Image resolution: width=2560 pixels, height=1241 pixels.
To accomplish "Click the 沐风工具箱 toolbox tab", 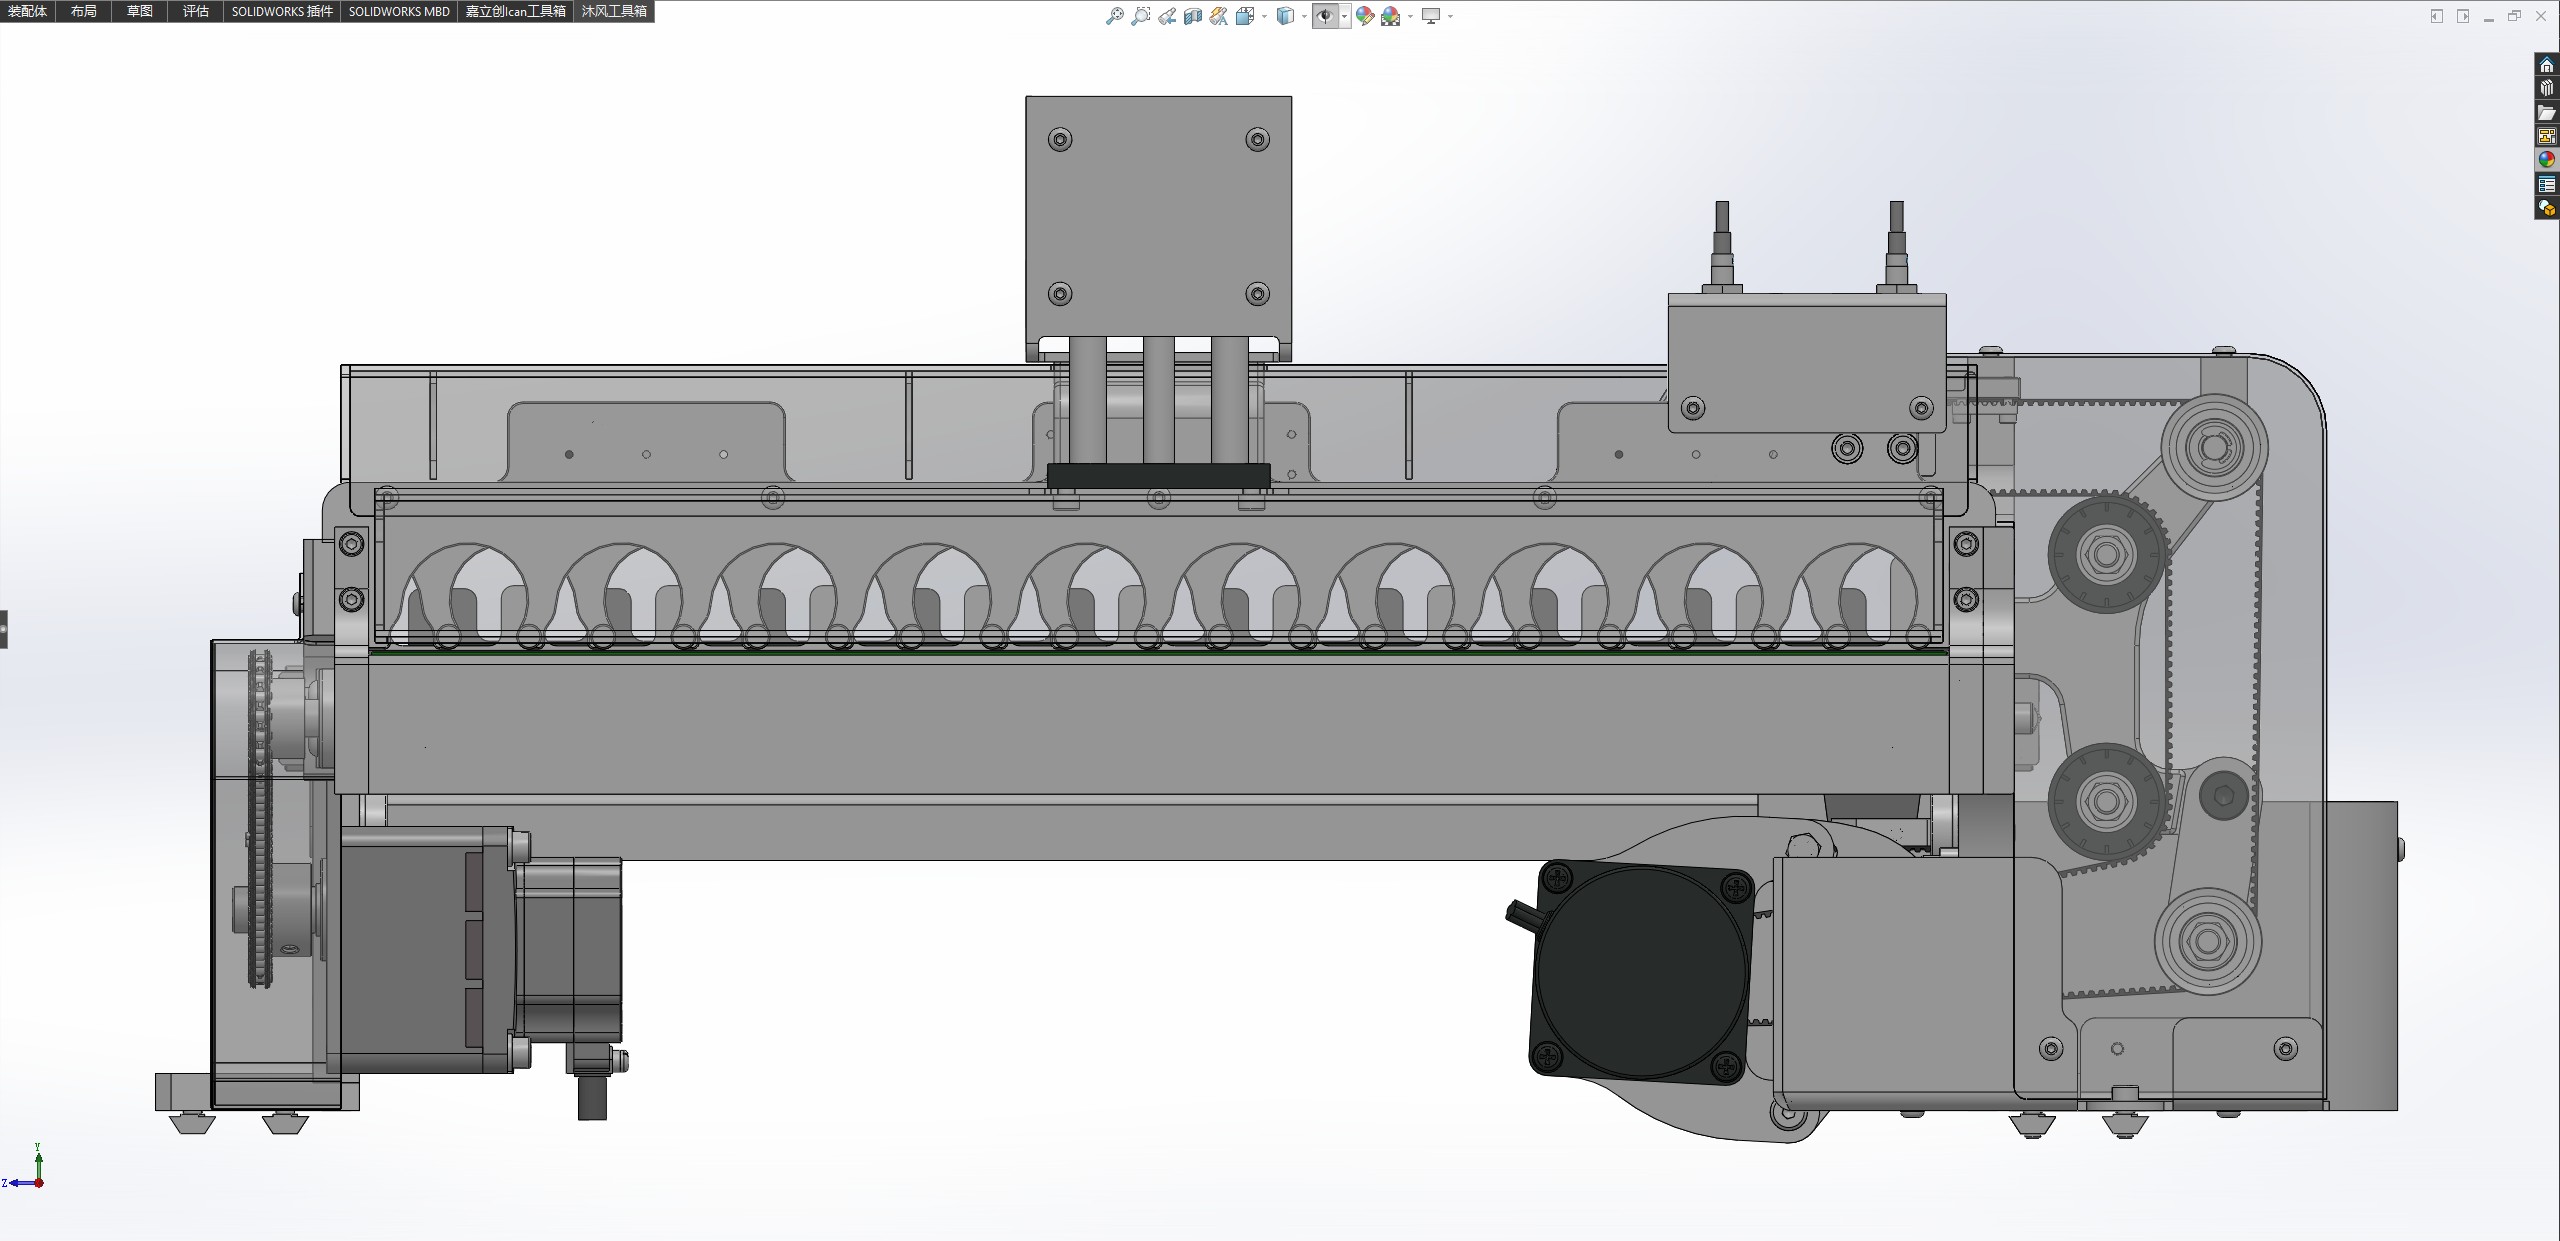I will pos(614,11).
